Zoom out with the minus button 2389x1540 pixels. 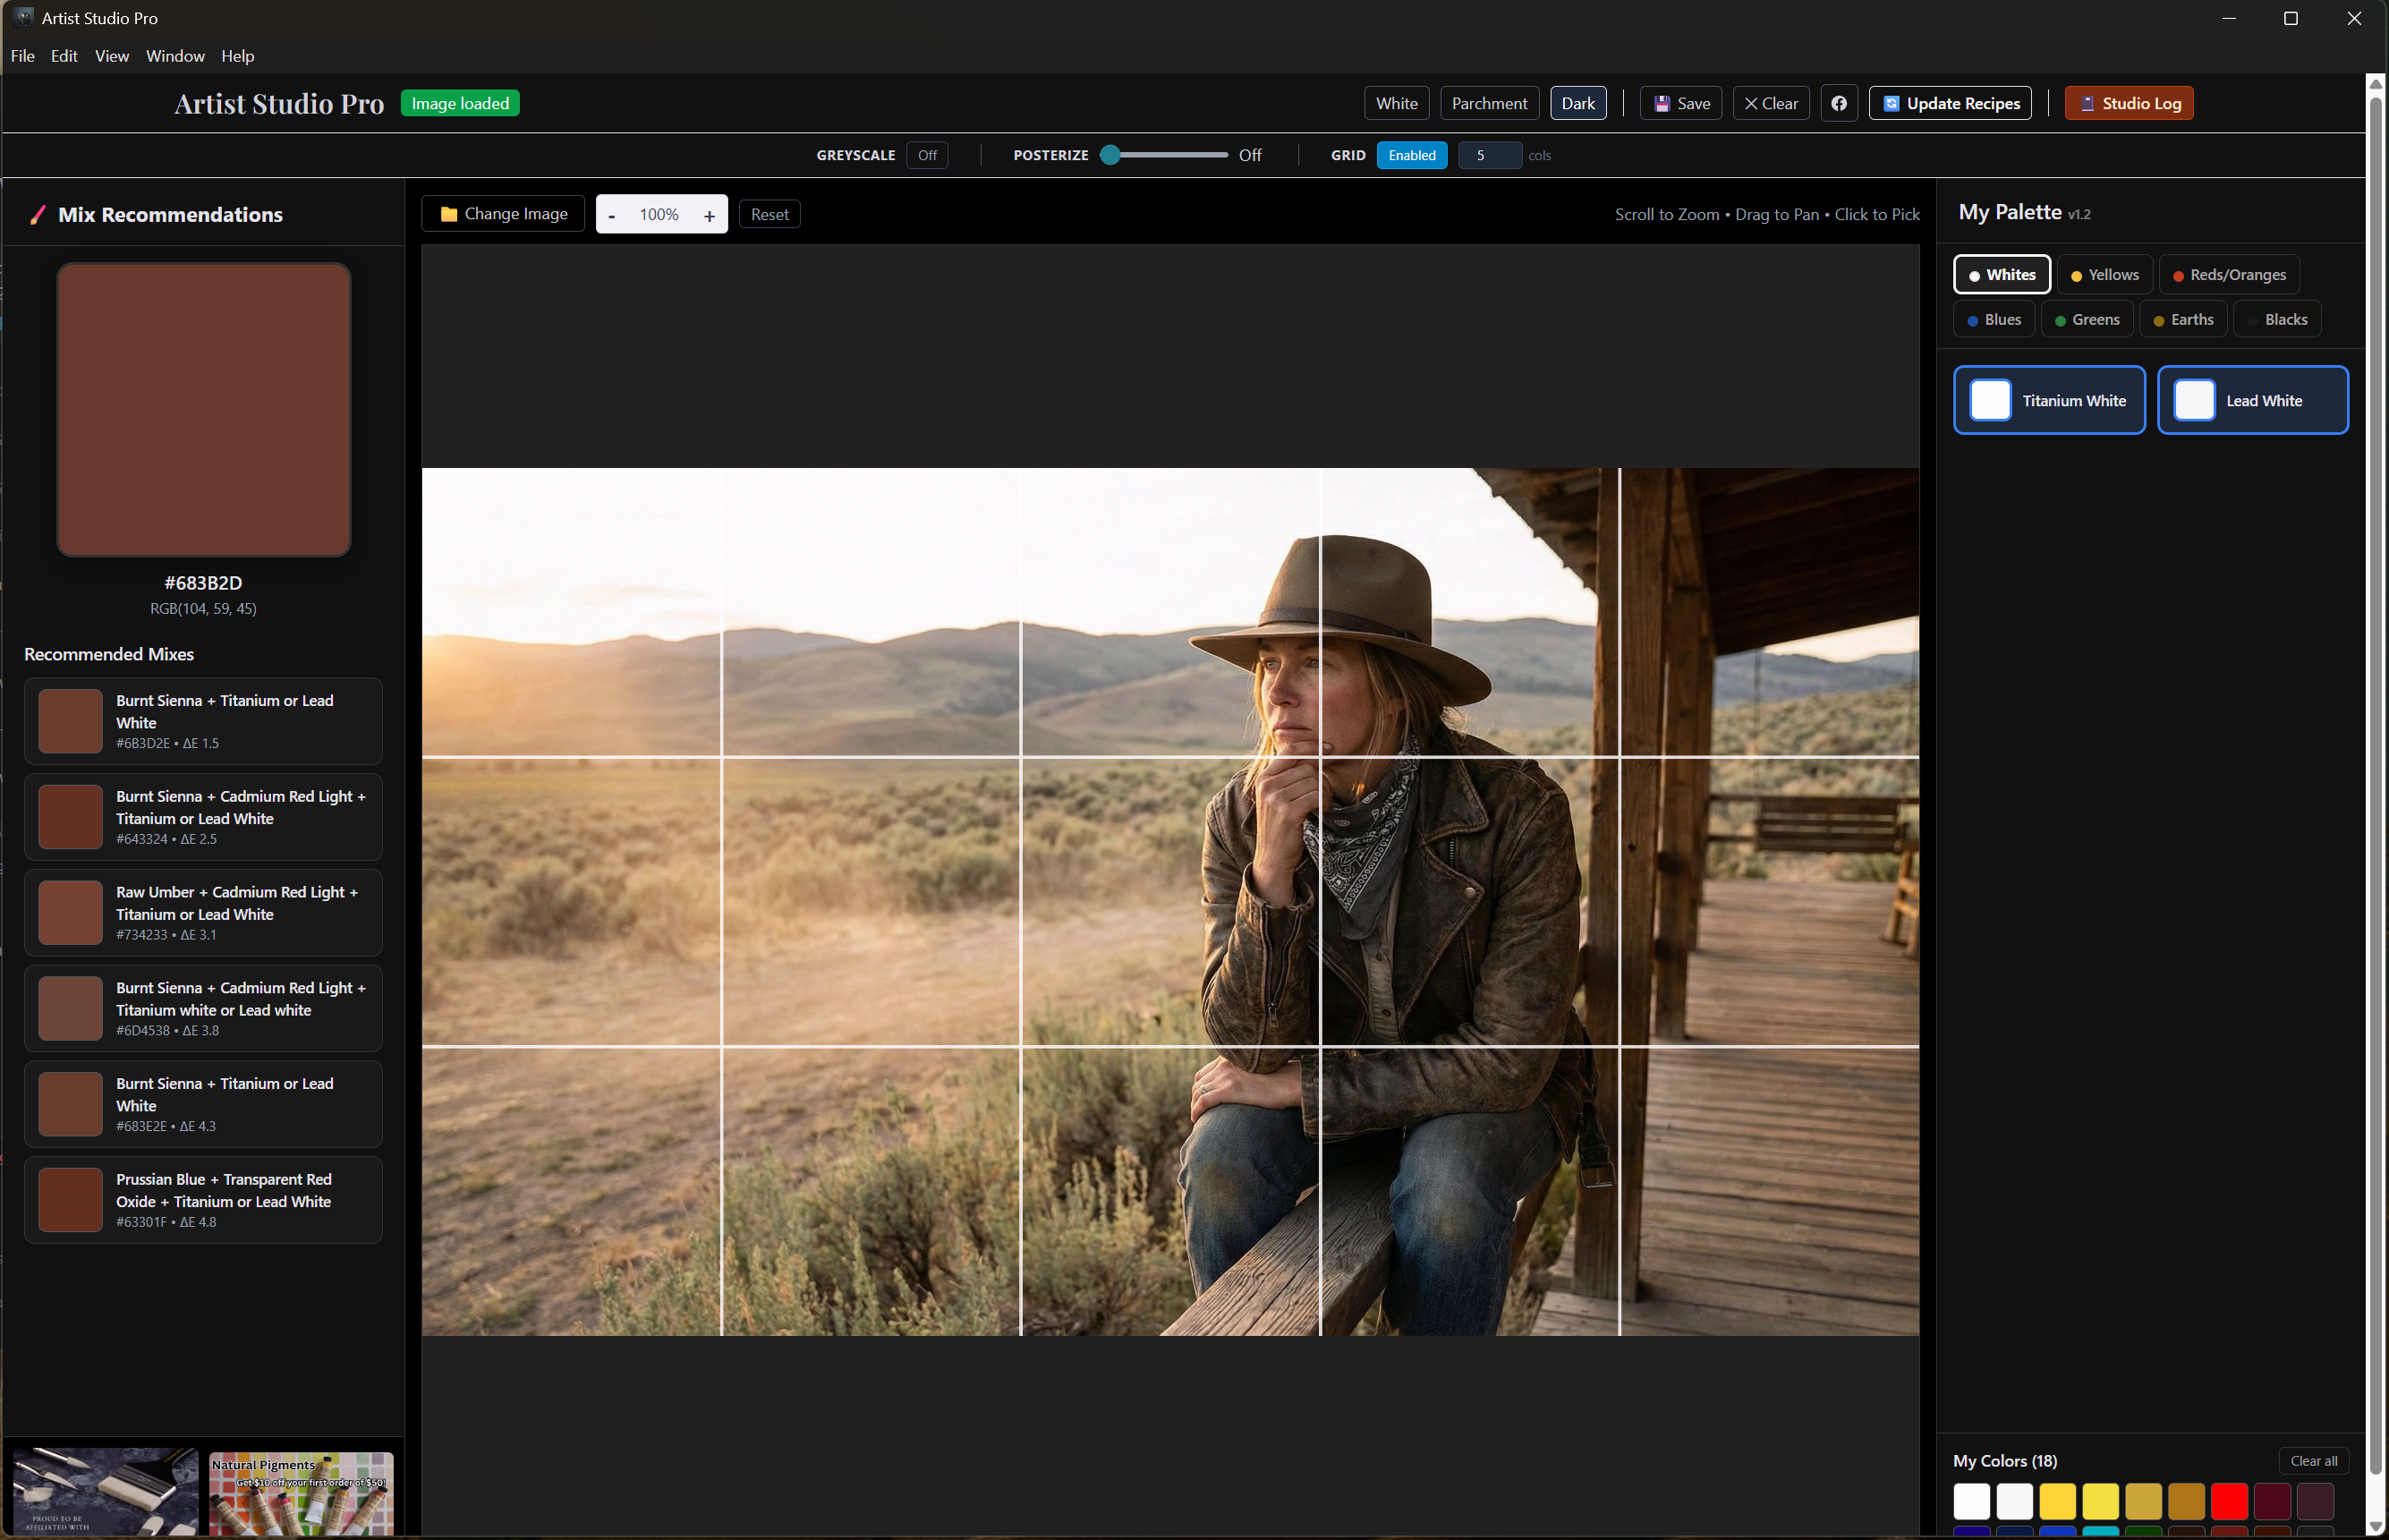tap(612, 215)
